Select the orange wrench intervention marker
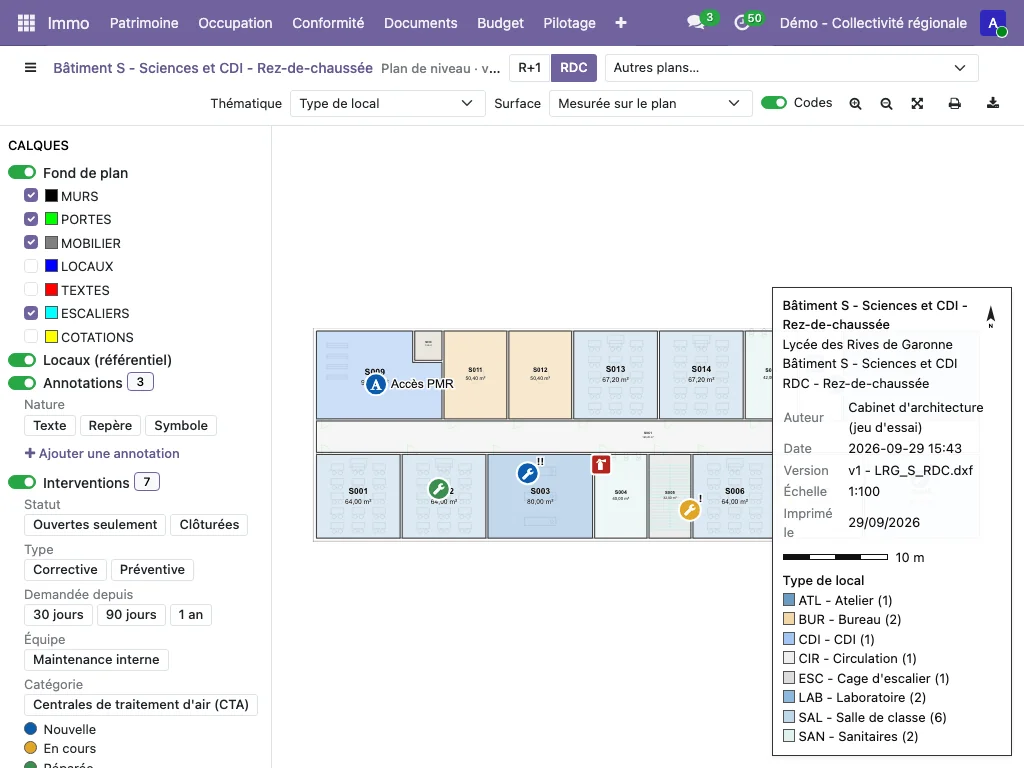The image size is (1024, 768). (x=690, y=509)
